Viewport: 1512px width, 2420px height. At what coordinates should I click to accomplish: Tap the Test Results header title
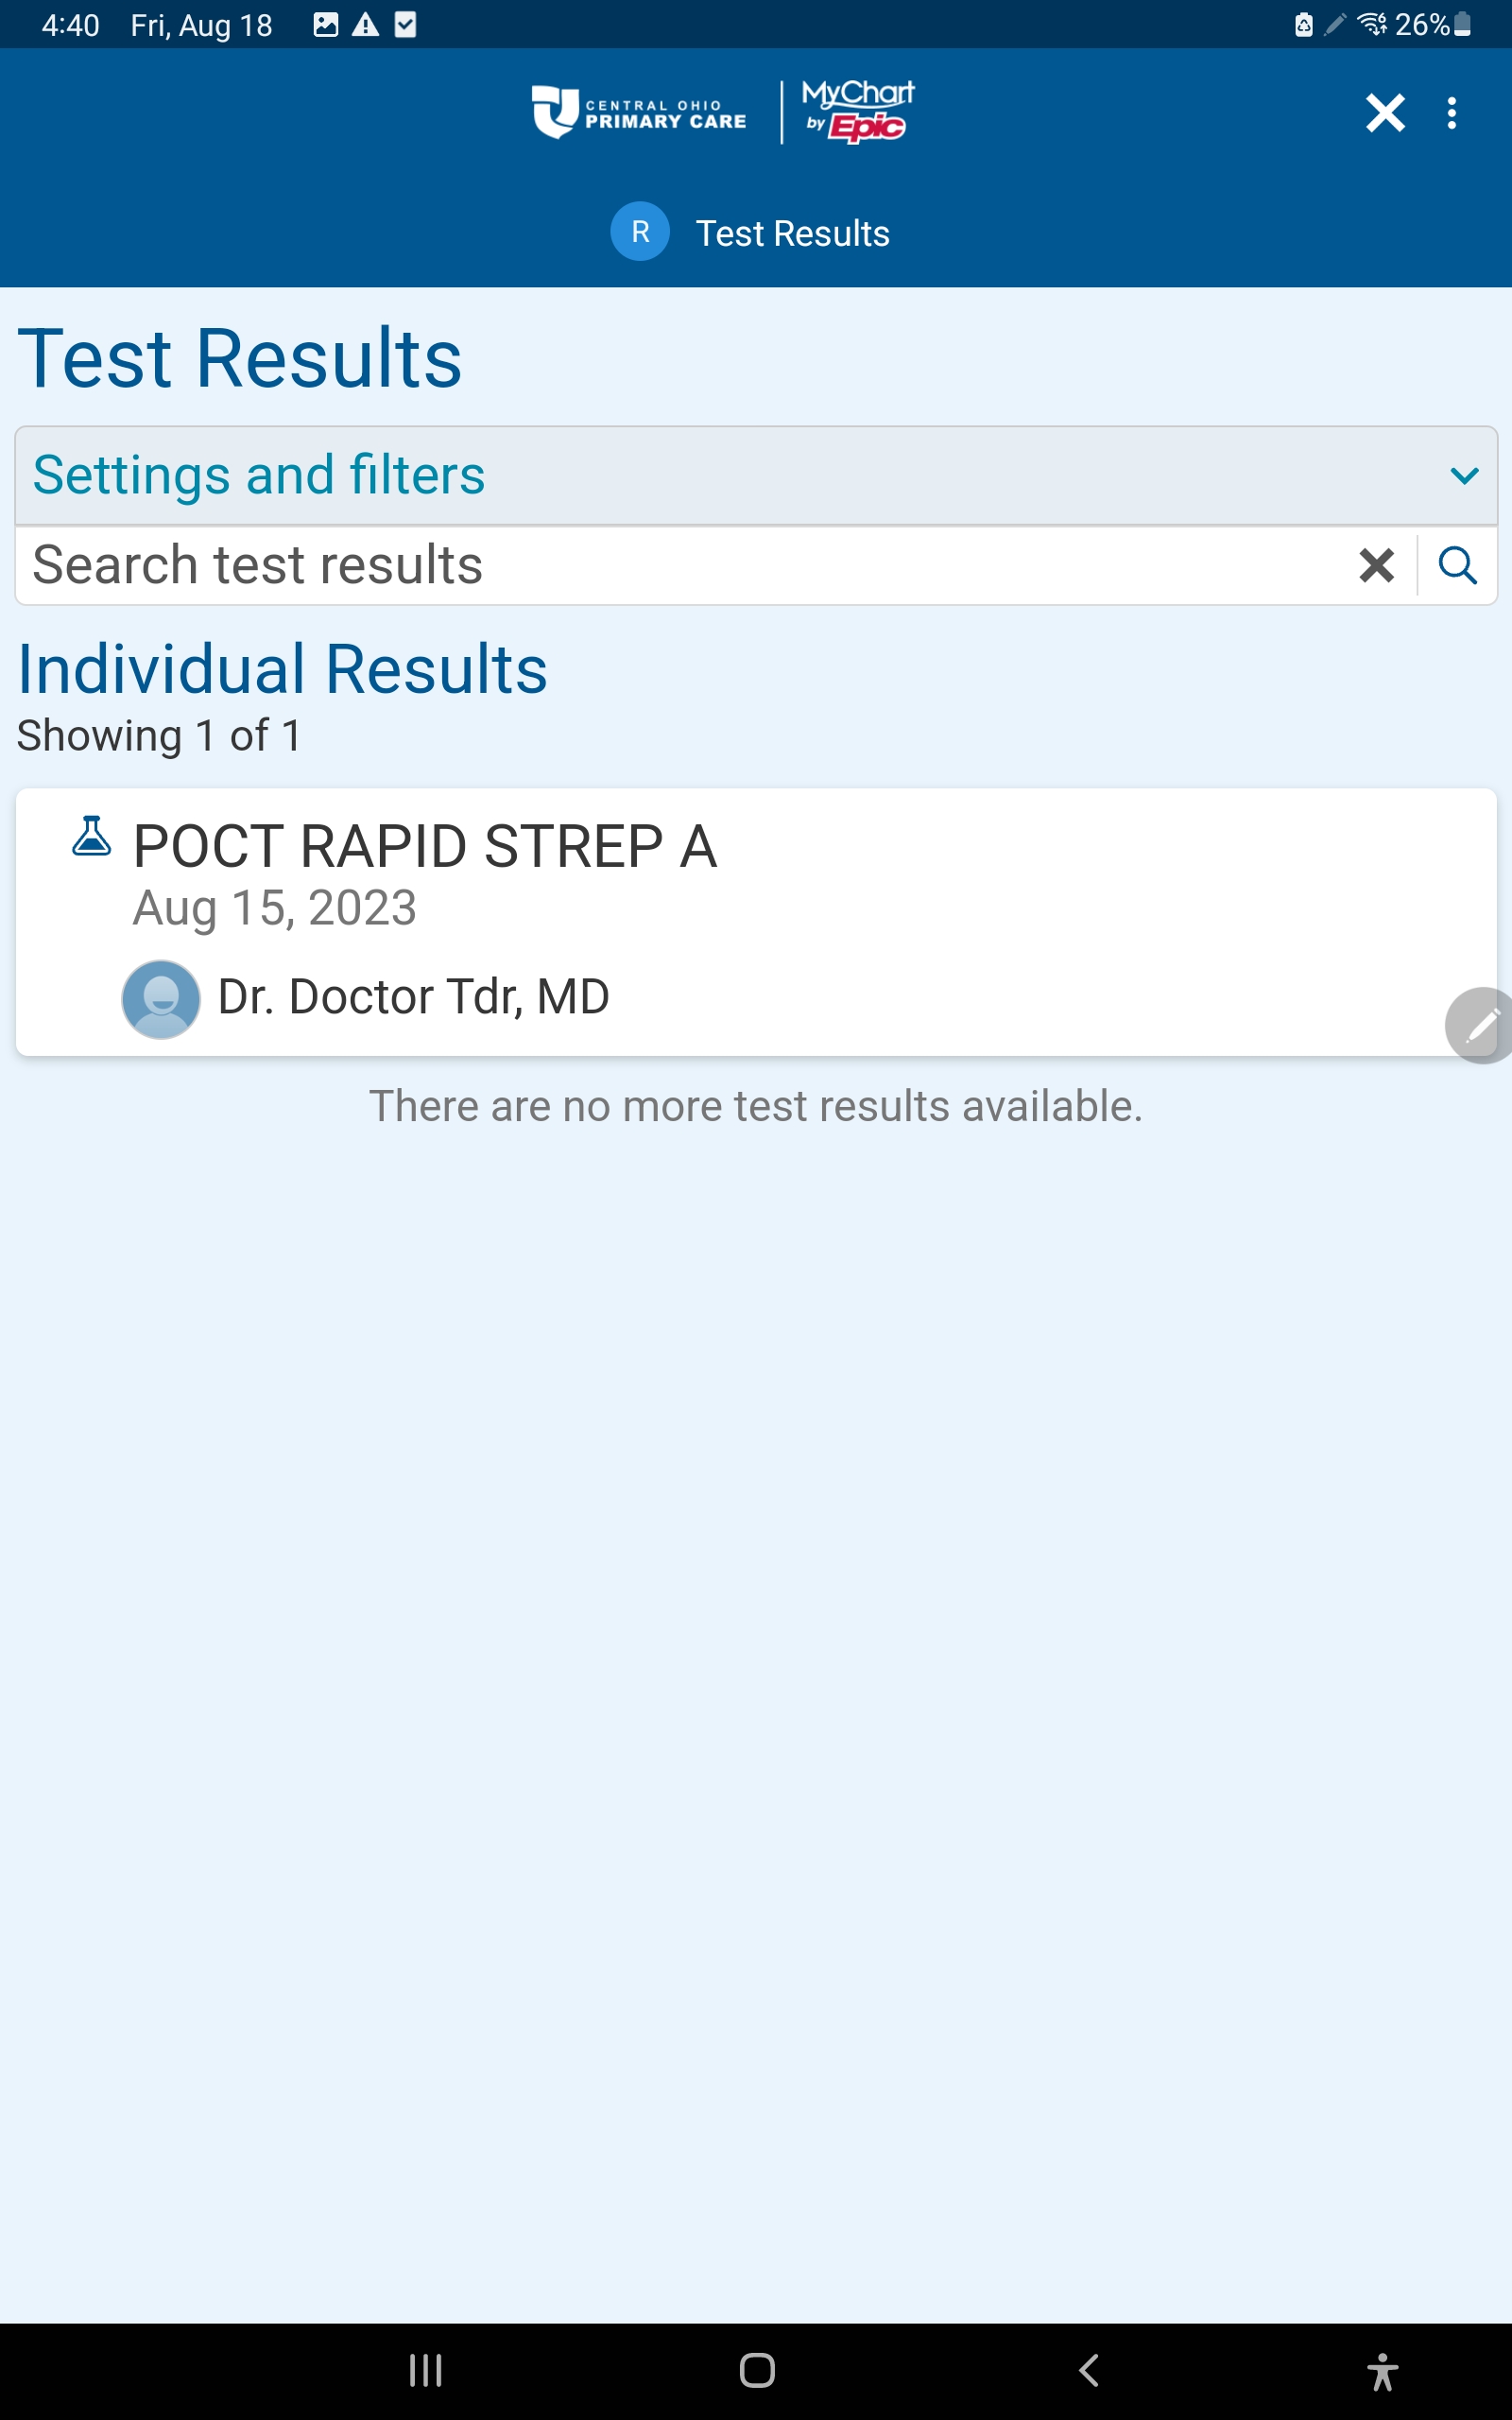792,233
